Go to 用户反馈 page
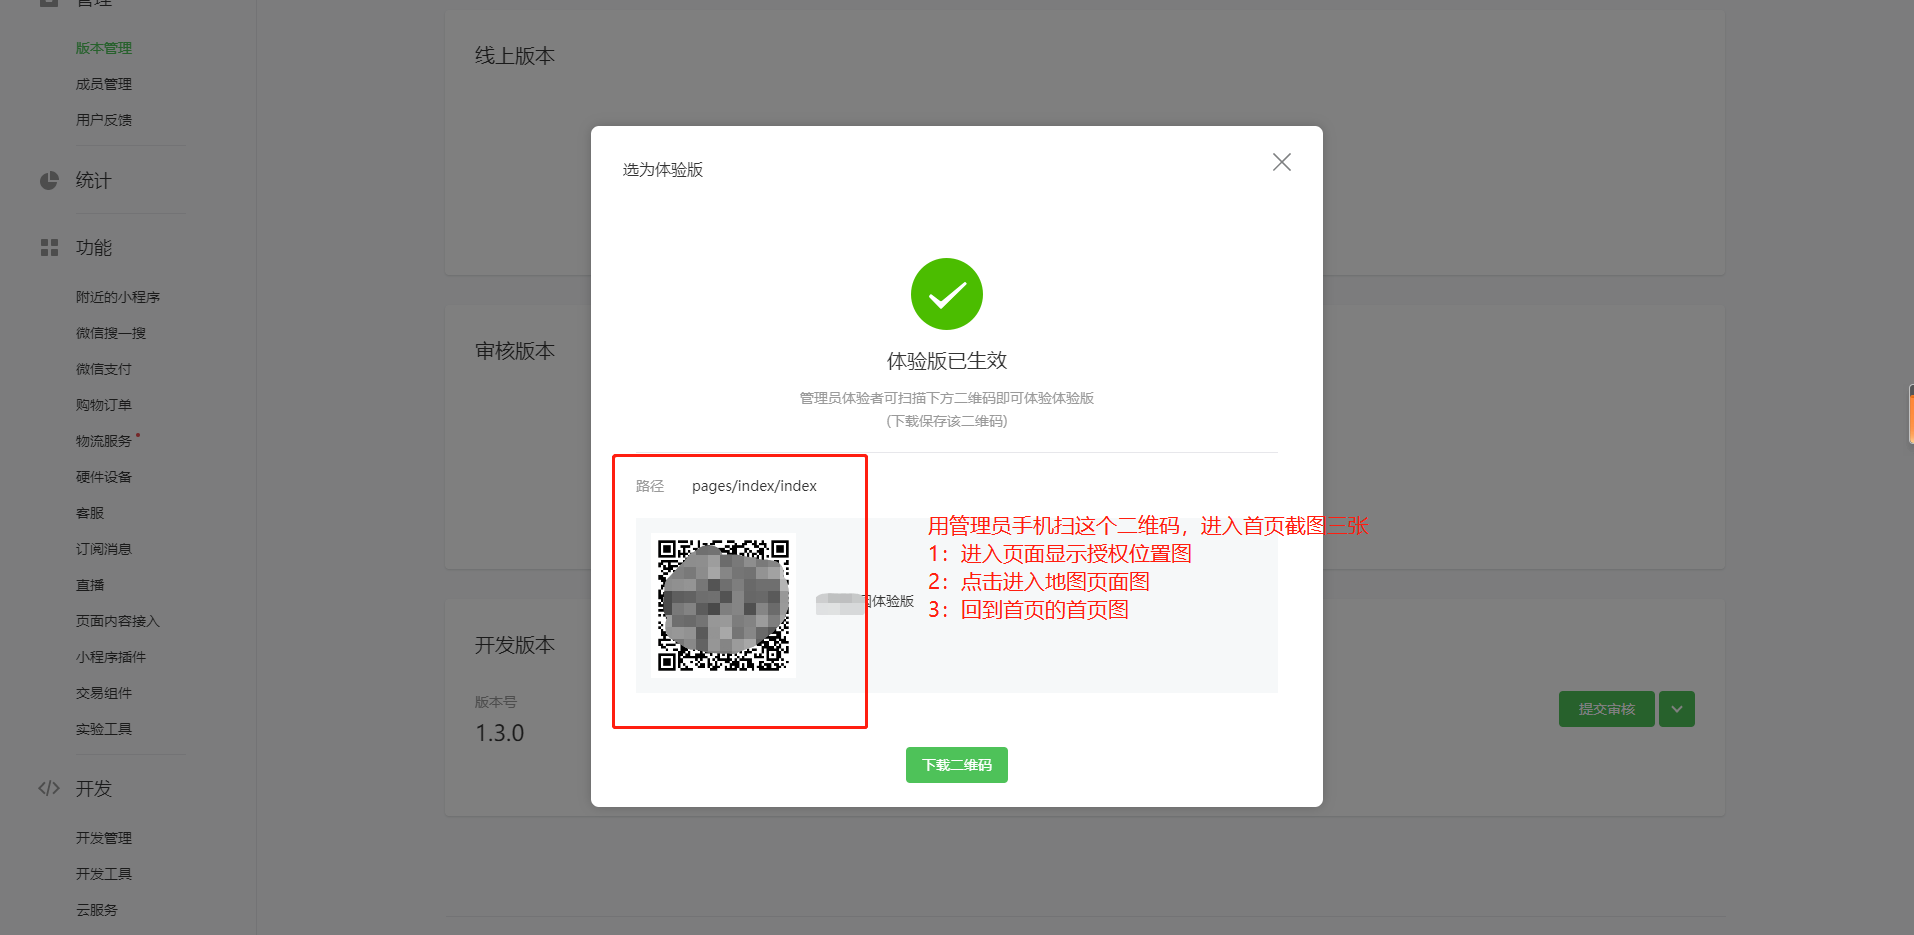 104,120
